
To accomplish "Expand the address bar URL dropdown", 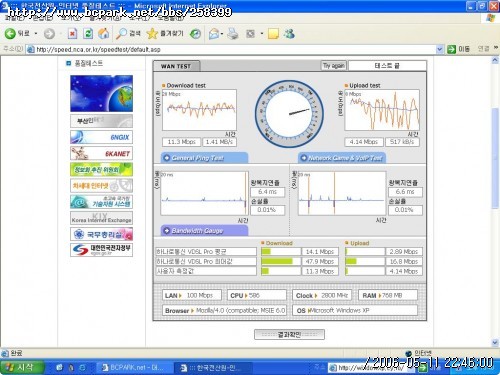I will tap(440, 49).
